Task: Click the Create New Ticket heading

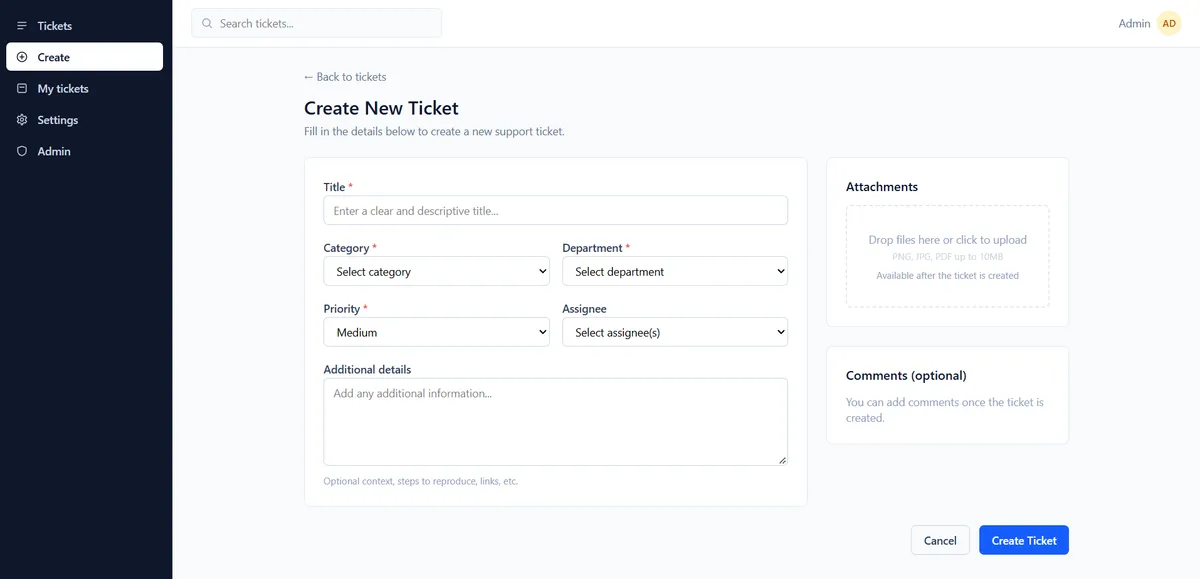Action: click(381, 108)
